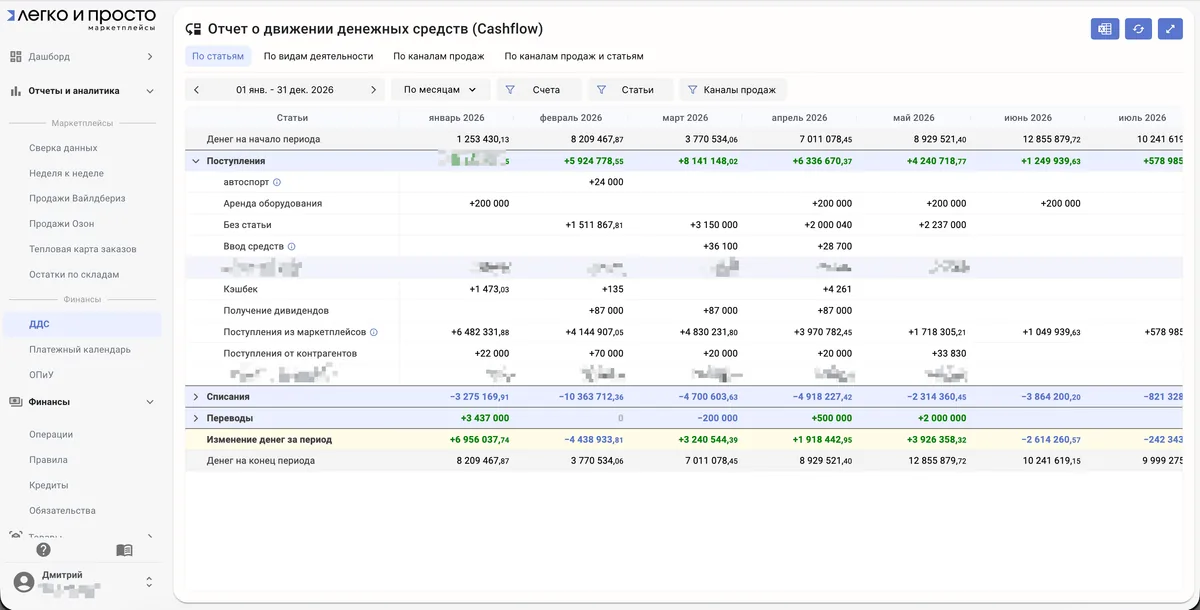Open the Счета filter
This screenshot has width=1200, height=610.
(539, 90)
